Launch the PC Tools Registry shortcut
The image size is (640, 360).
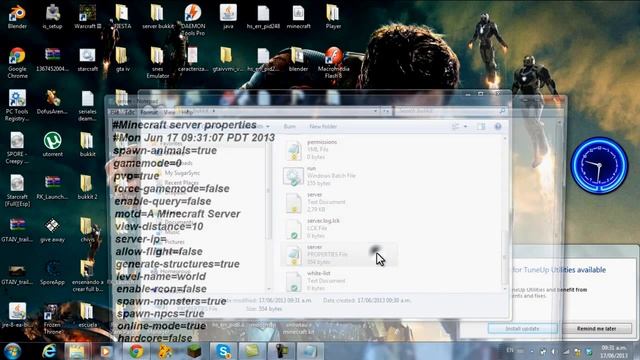pos(17,105)
